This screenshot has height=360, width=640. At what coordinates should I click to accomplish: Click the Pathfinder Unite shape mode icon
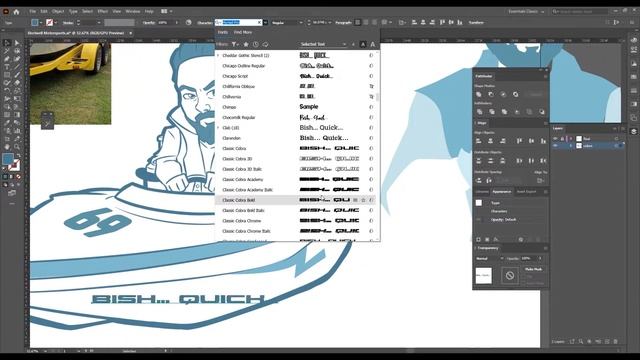479,94
